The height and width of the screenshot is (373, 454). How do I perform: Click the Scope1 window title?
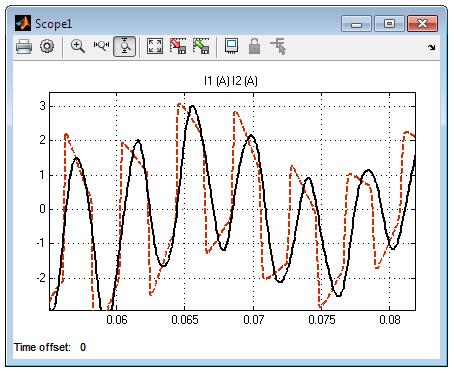coord(53,24)
